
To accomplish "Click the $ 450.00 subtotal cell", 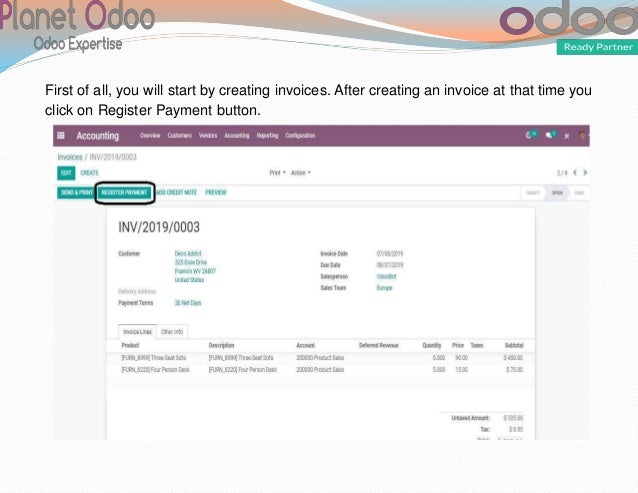I will pos(513,358).
